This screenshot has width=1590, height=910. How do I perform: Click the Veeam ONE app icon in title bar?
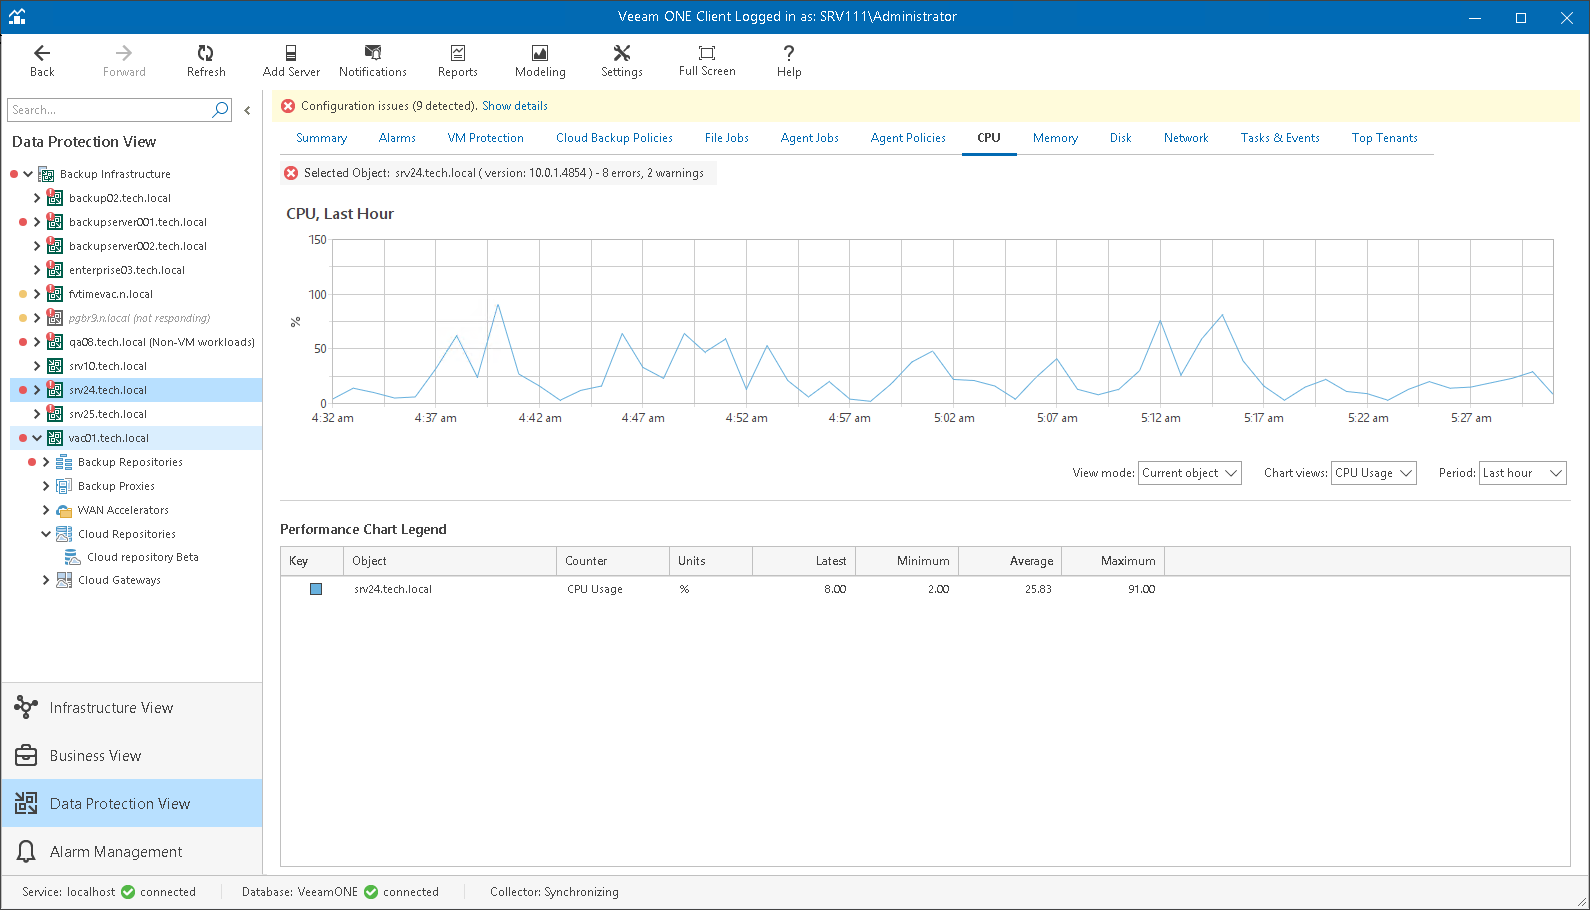click(17, 17)
